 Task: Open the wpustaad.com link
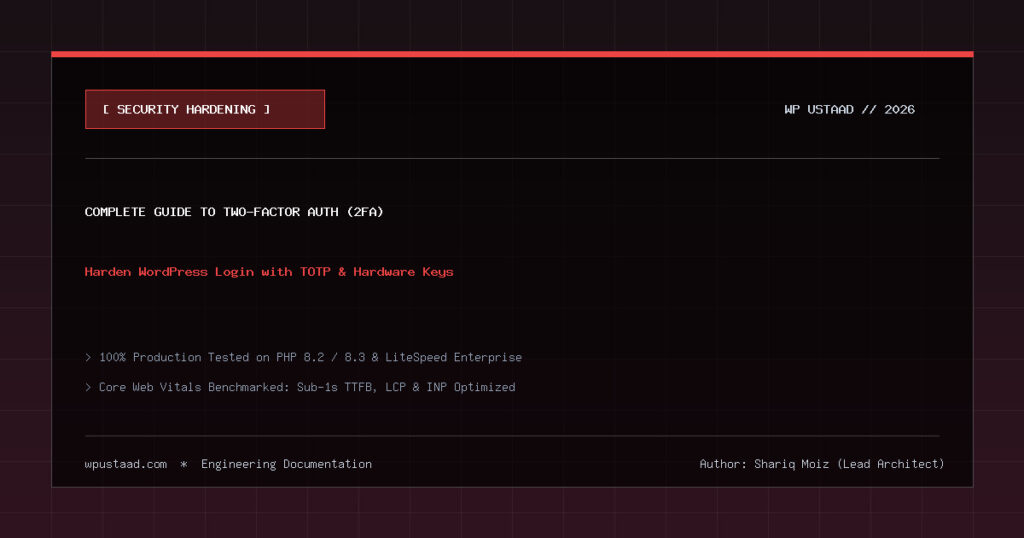pyautogui.click(x=125, y=464)
